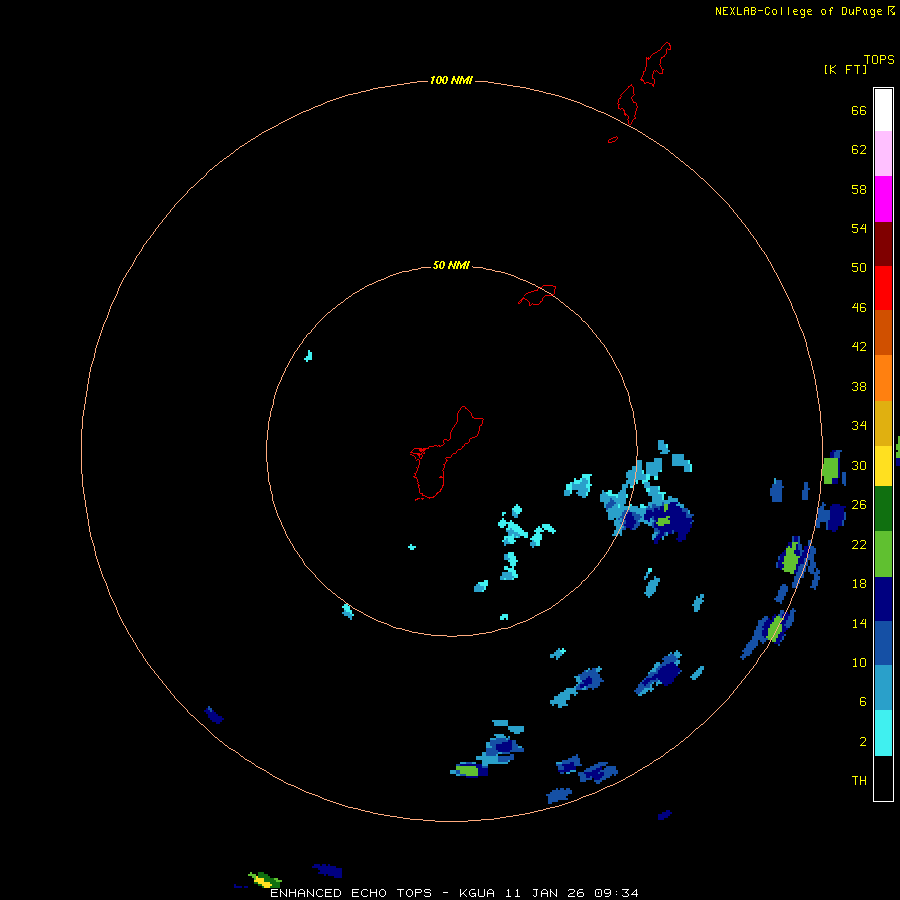The image size is (900, 900).
Task: Click the legend value "38"
Action: 859,387
